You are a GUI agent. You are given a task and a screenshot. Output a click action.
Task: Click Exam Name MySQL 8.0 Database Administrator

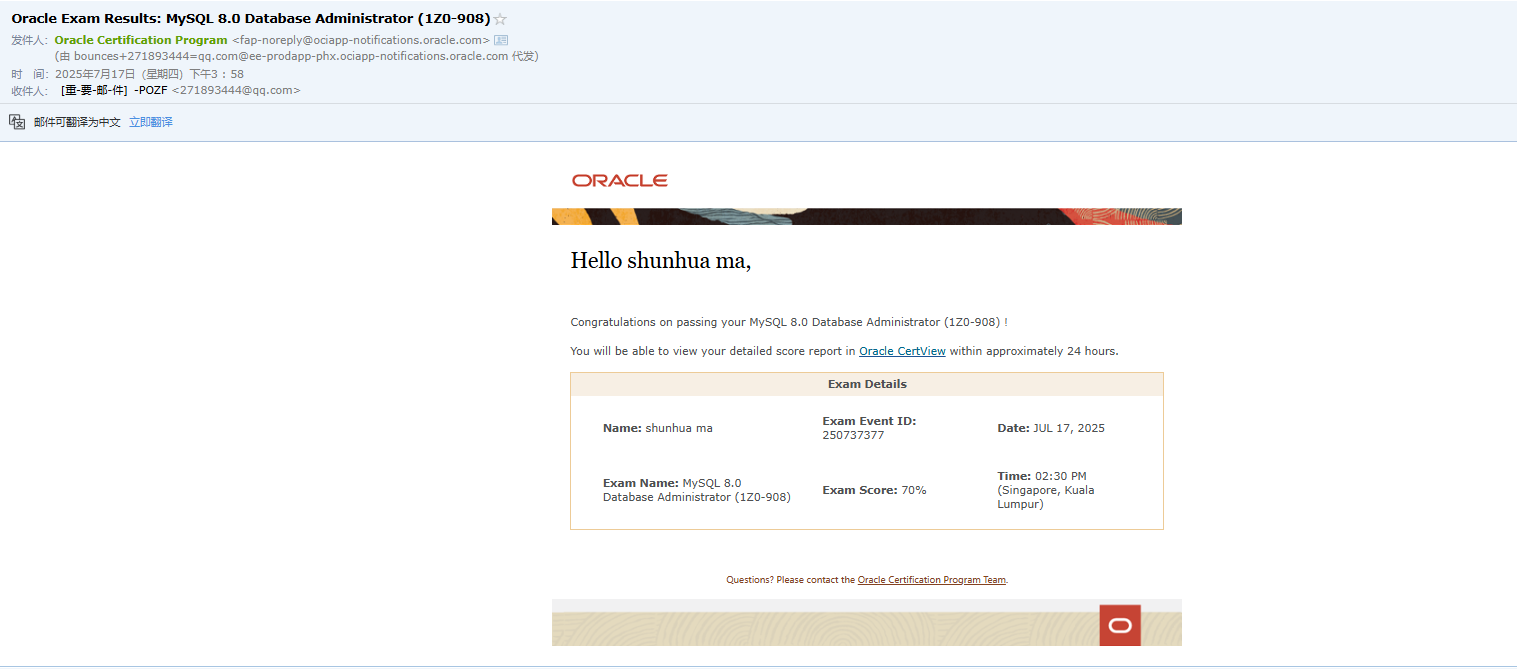click(x=697, y=490)
